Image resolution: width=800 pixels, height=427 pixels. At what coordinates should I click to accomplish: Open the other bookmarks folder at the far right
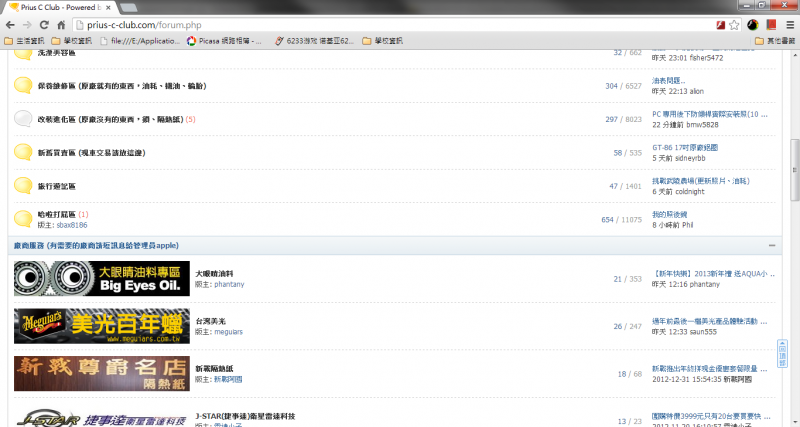[x=775, y=41]
